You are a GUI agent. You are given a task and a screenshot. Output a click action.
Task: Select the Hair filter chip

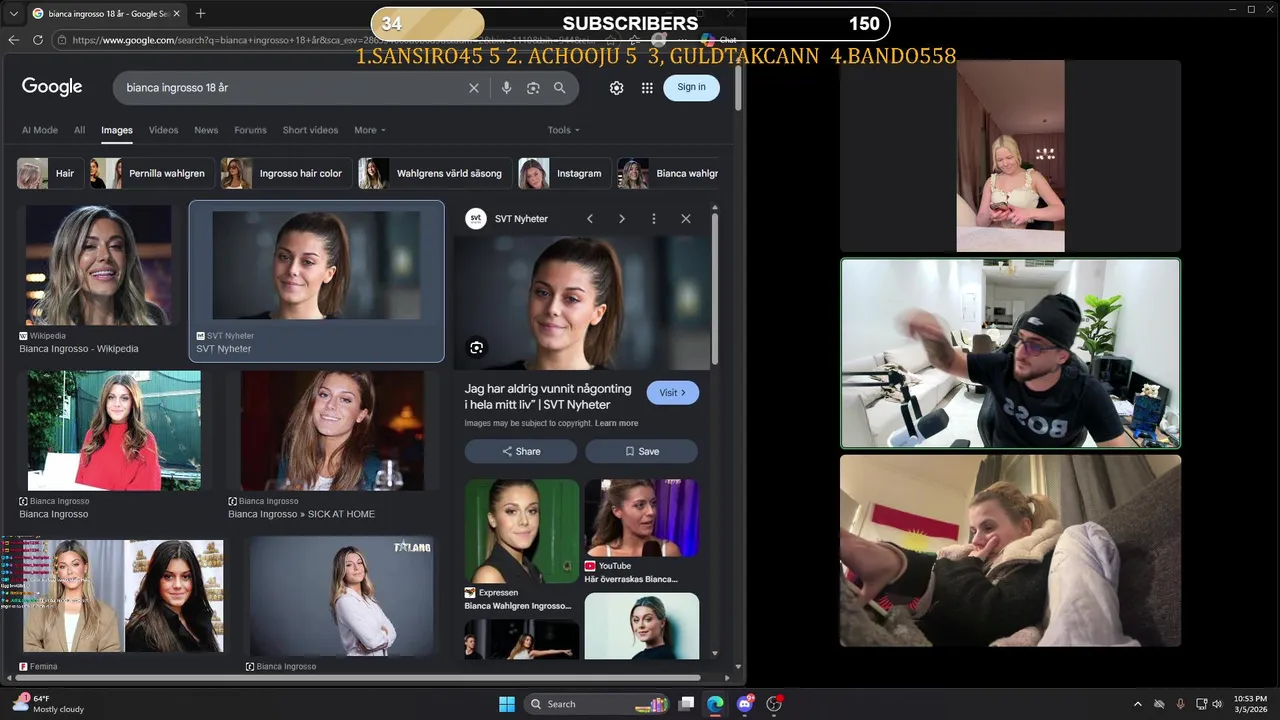[49, 173]
